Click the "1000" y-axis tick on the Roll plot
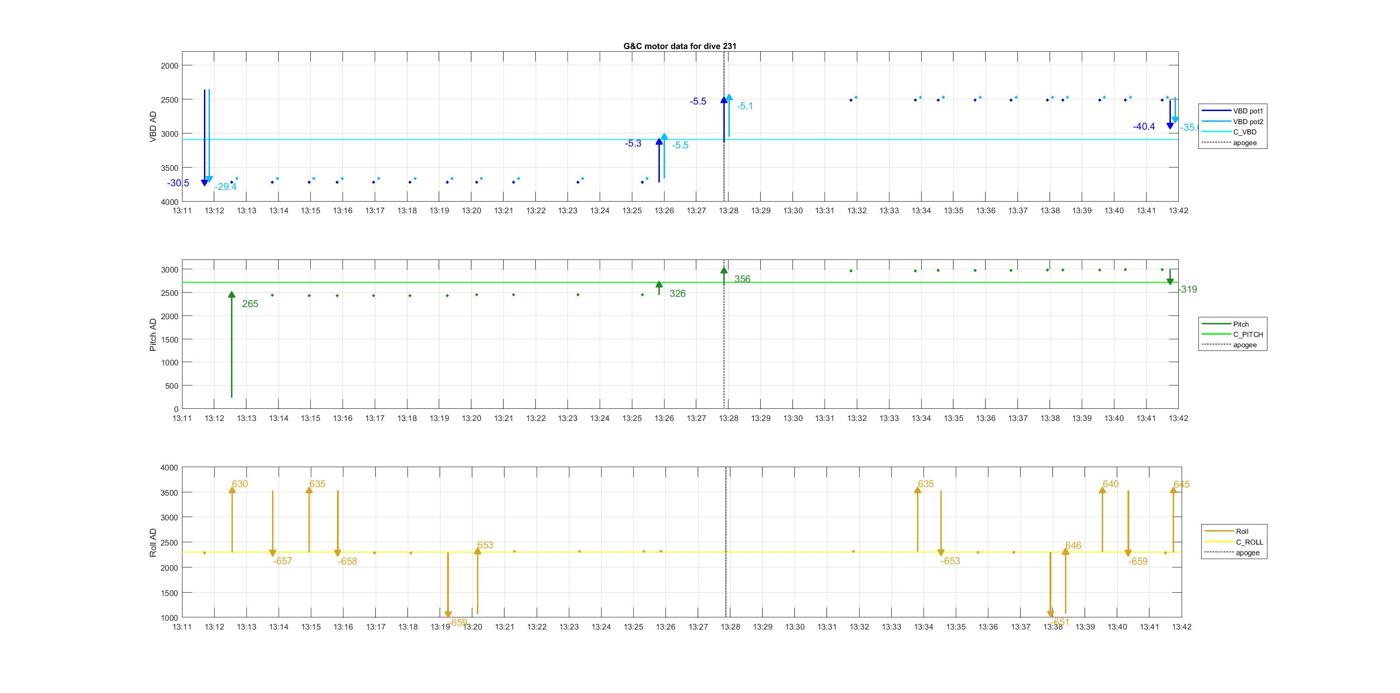The image size is (1400, 693). point(169,618)
